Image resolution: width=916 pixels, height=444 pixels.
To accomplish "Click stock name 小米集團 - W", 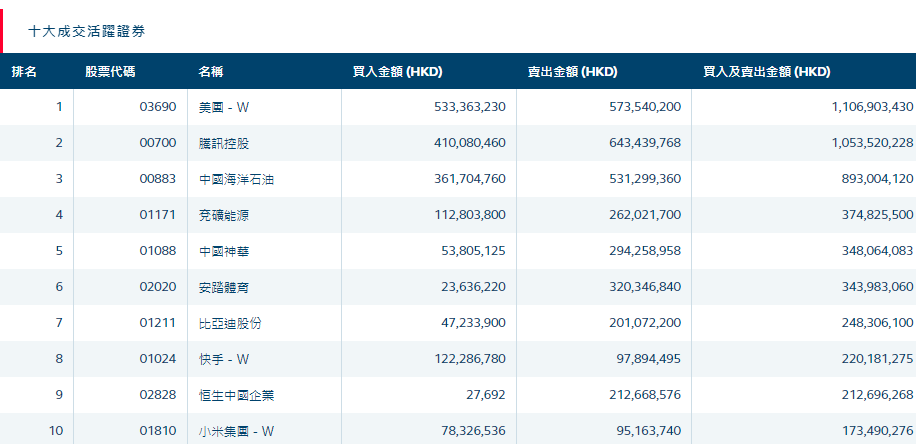I will 237,431.
